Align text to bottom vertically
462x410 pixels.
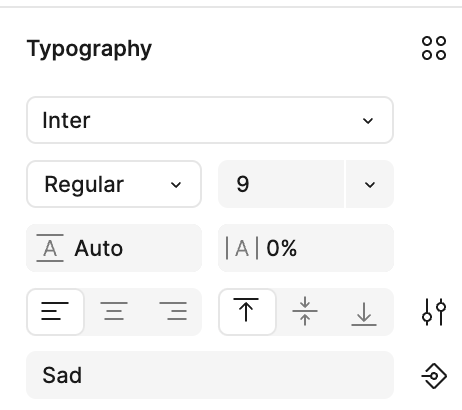click(x=364, y=312)
